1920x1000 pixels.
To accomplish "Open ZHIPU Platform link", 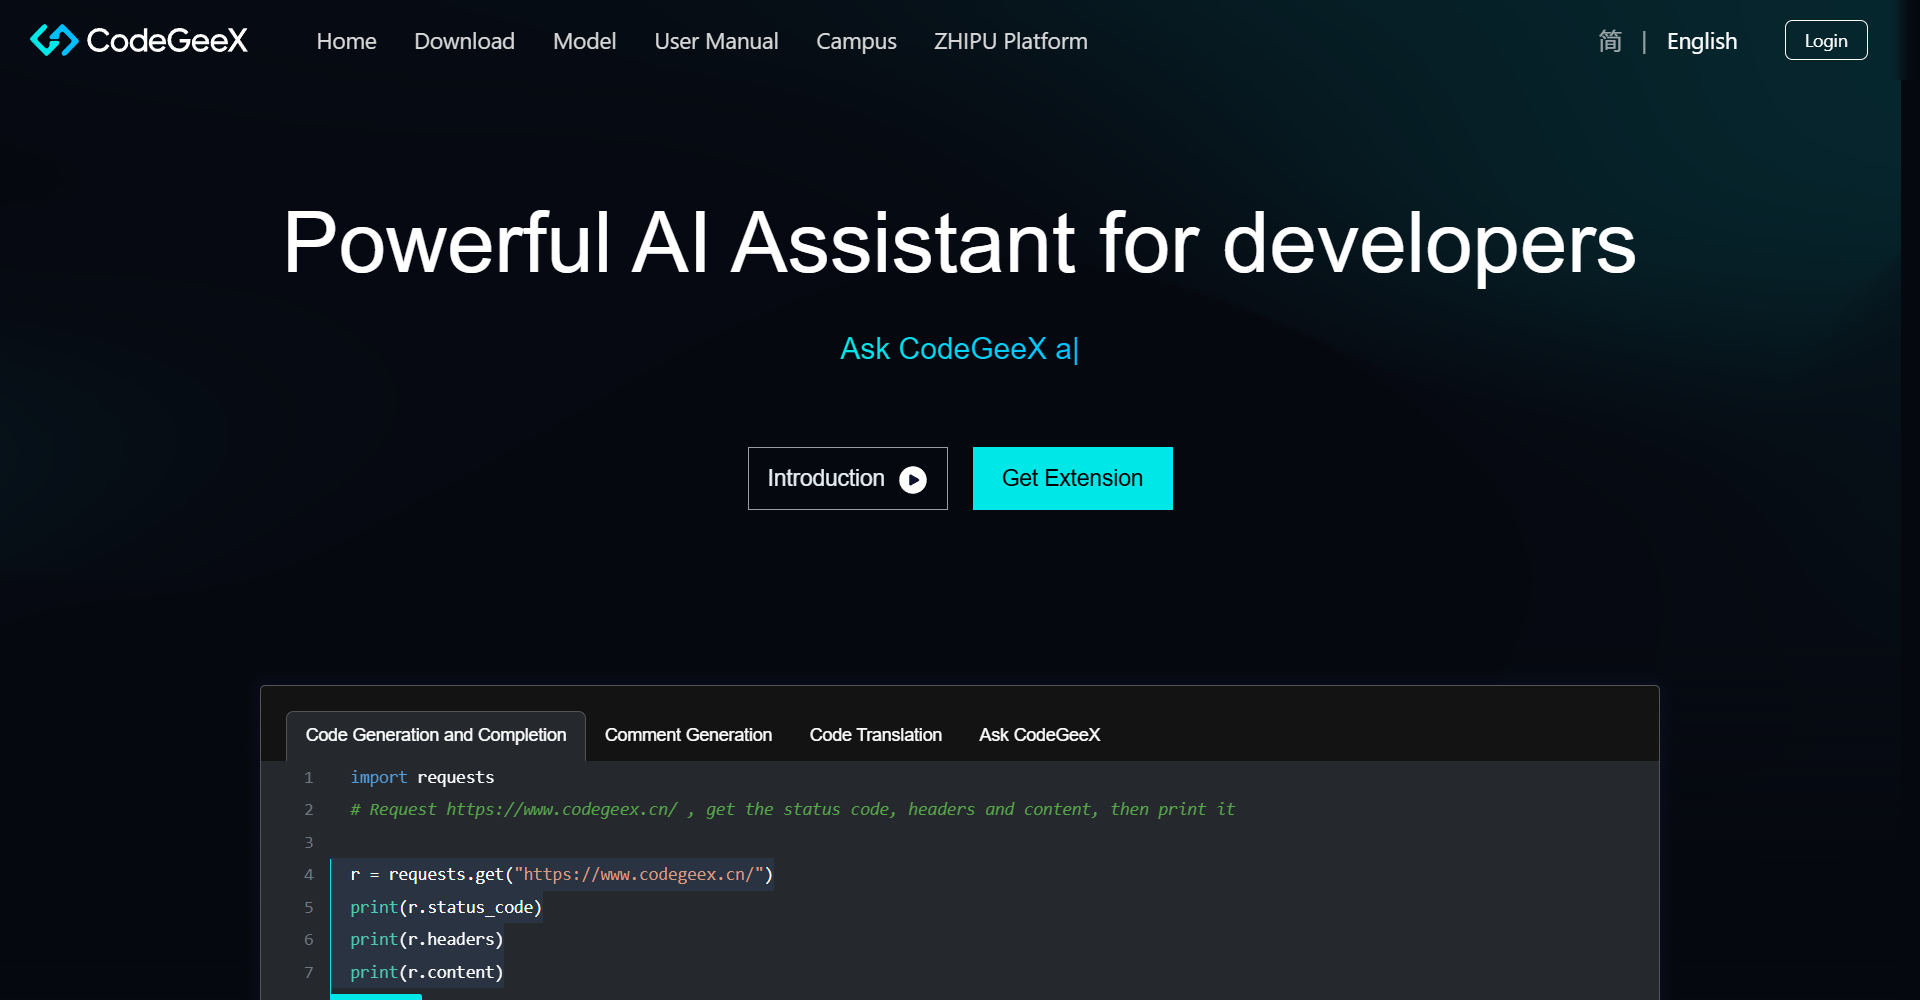I will [1010, 41].
